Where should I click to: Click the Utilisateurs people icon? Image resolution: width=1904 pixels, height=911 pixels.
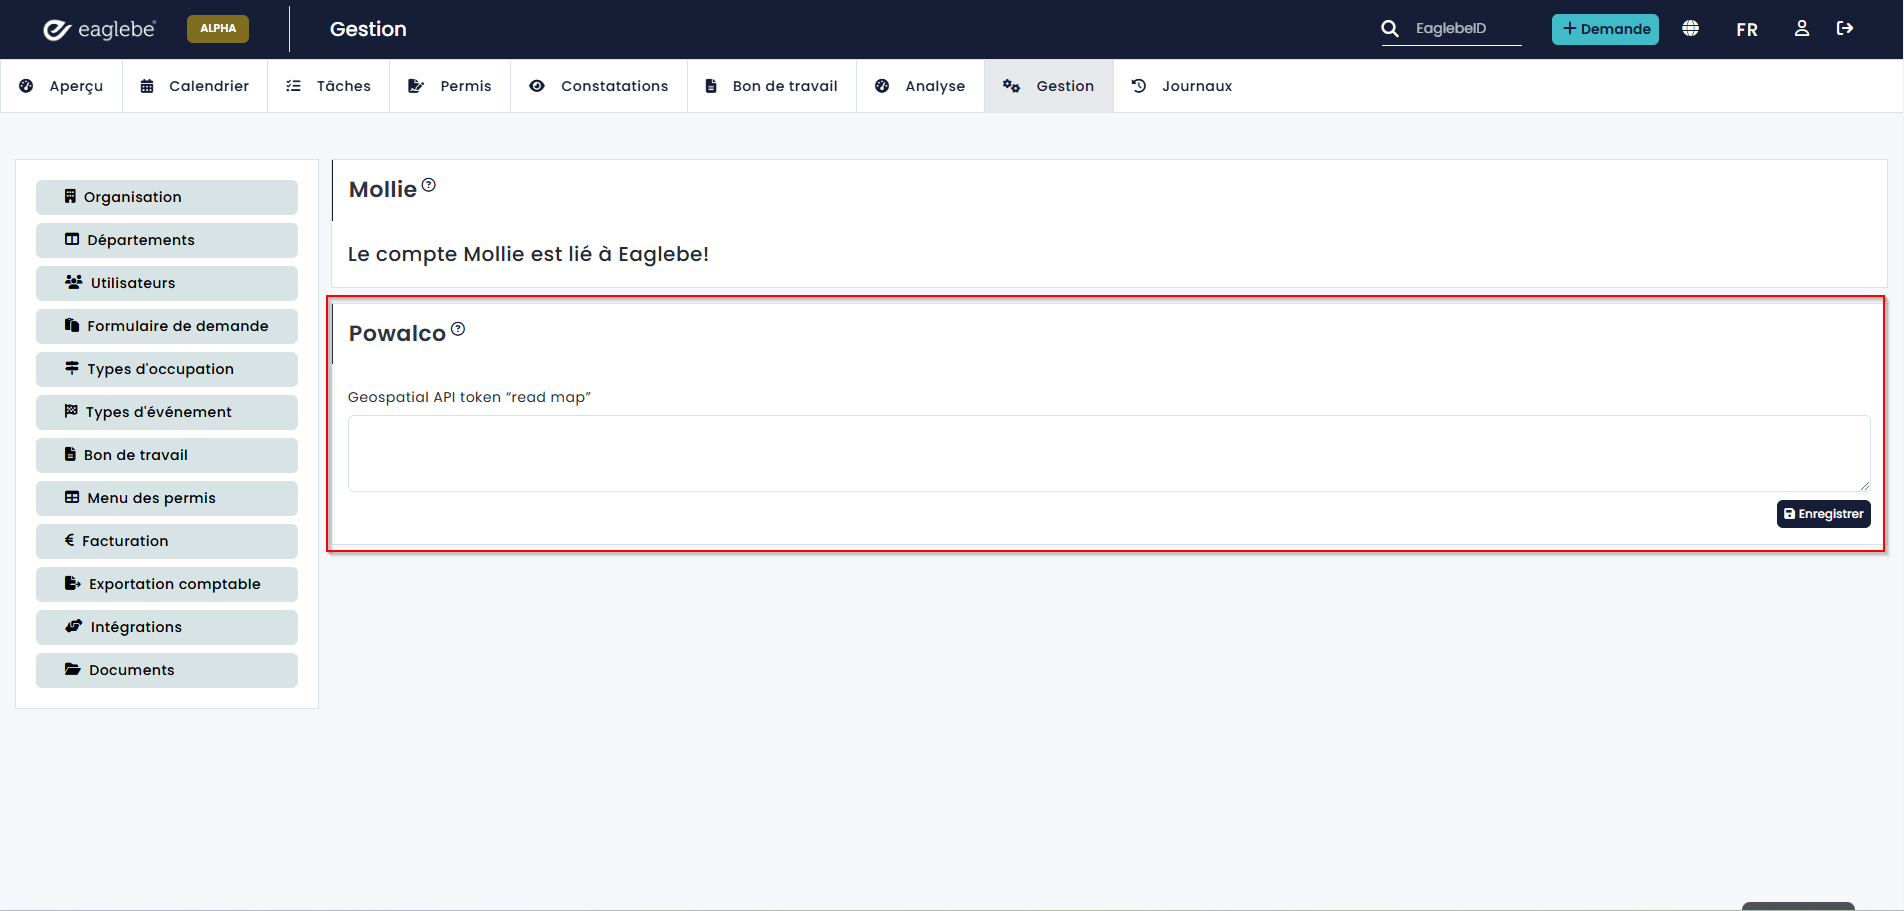coord(74,282)
